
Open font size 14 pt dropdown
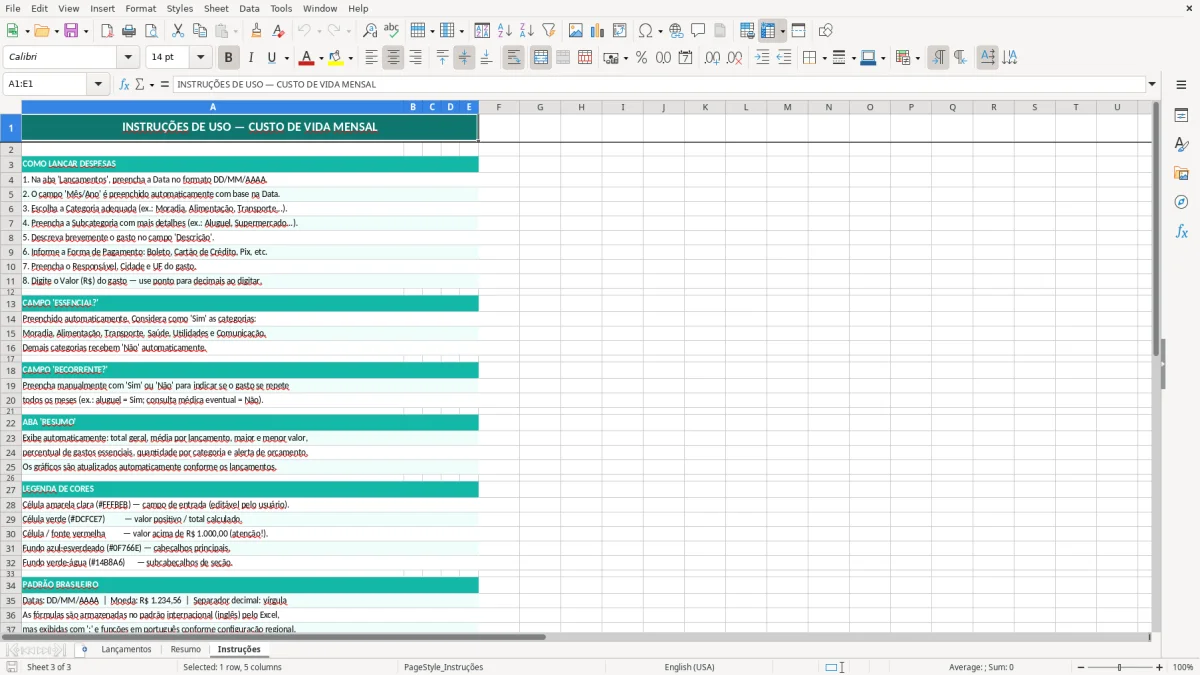tap(201, 58)
